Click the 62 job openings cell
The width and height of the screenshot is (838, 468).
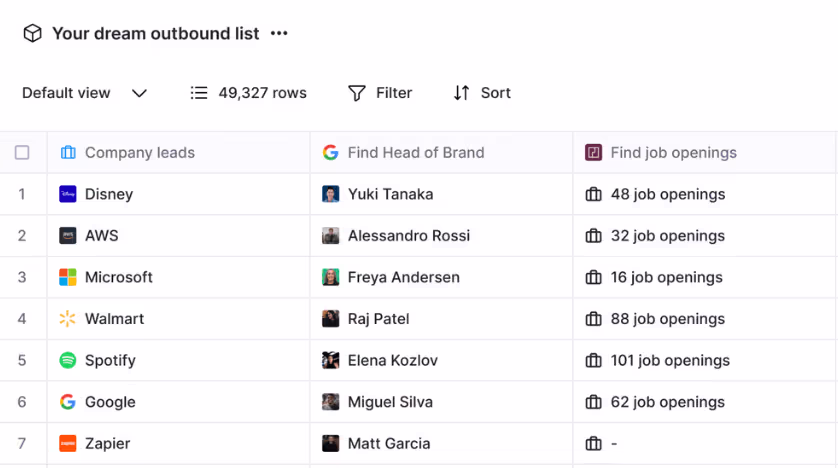(x=704, y=402)
